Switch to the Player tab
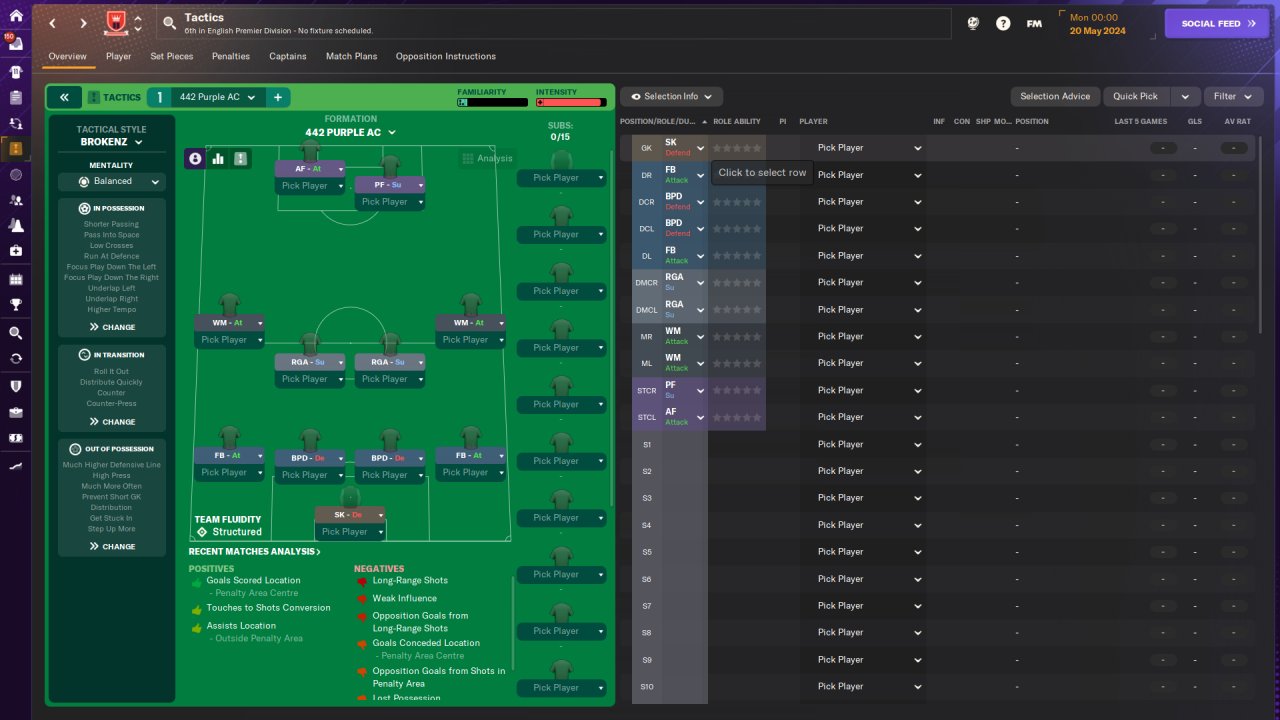This screenshot has width=1280, height=720. (118, 56)
